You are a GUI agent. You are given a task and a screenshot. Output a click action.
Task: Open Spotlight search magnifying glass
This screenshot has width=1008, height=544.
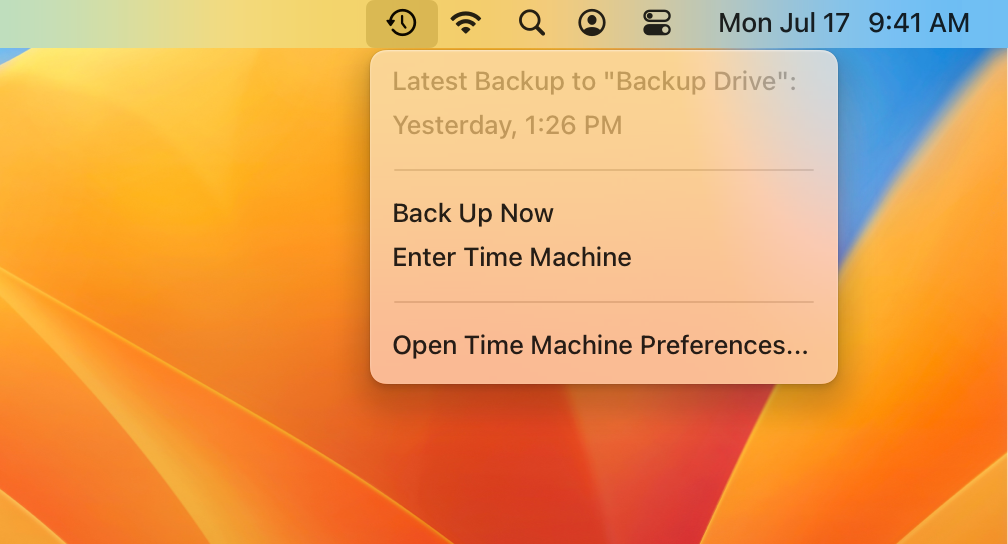click(x=531, y=23)
